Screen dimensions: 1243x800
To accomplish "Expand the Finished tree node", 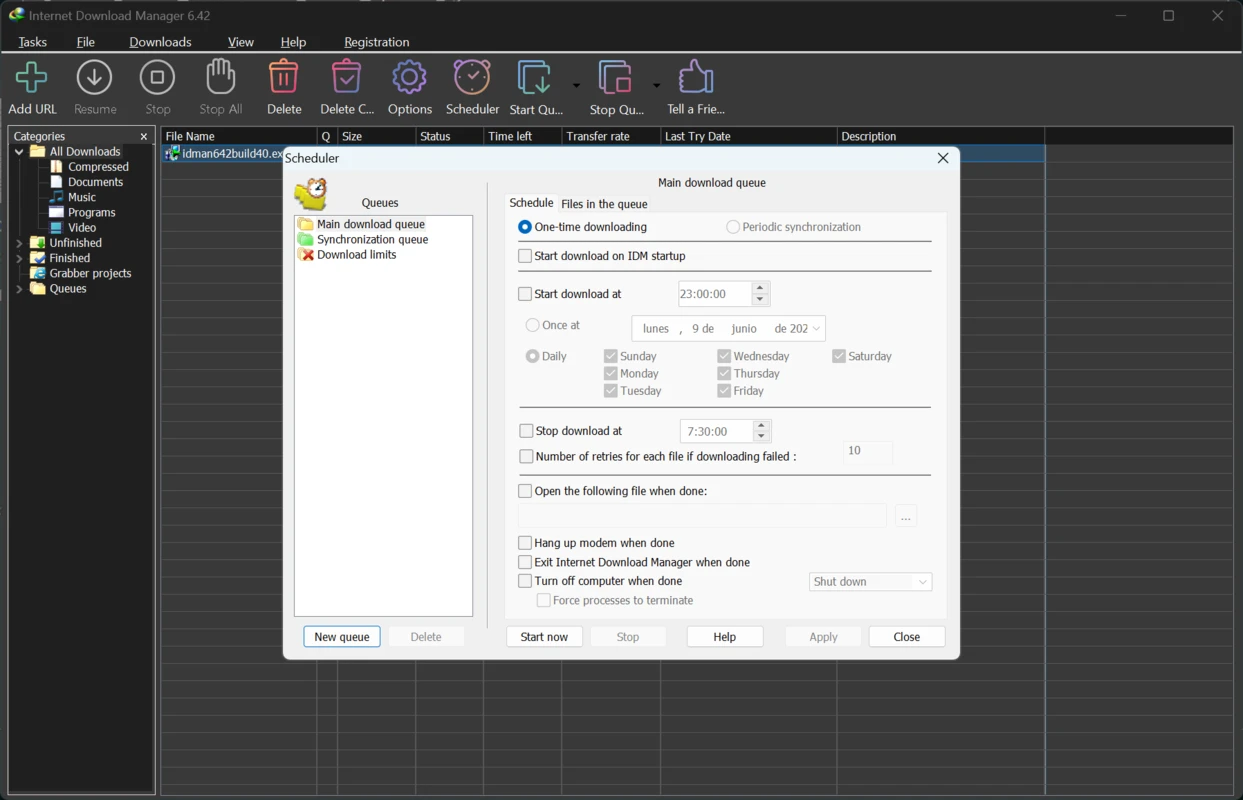I will (x=19, y=258).
